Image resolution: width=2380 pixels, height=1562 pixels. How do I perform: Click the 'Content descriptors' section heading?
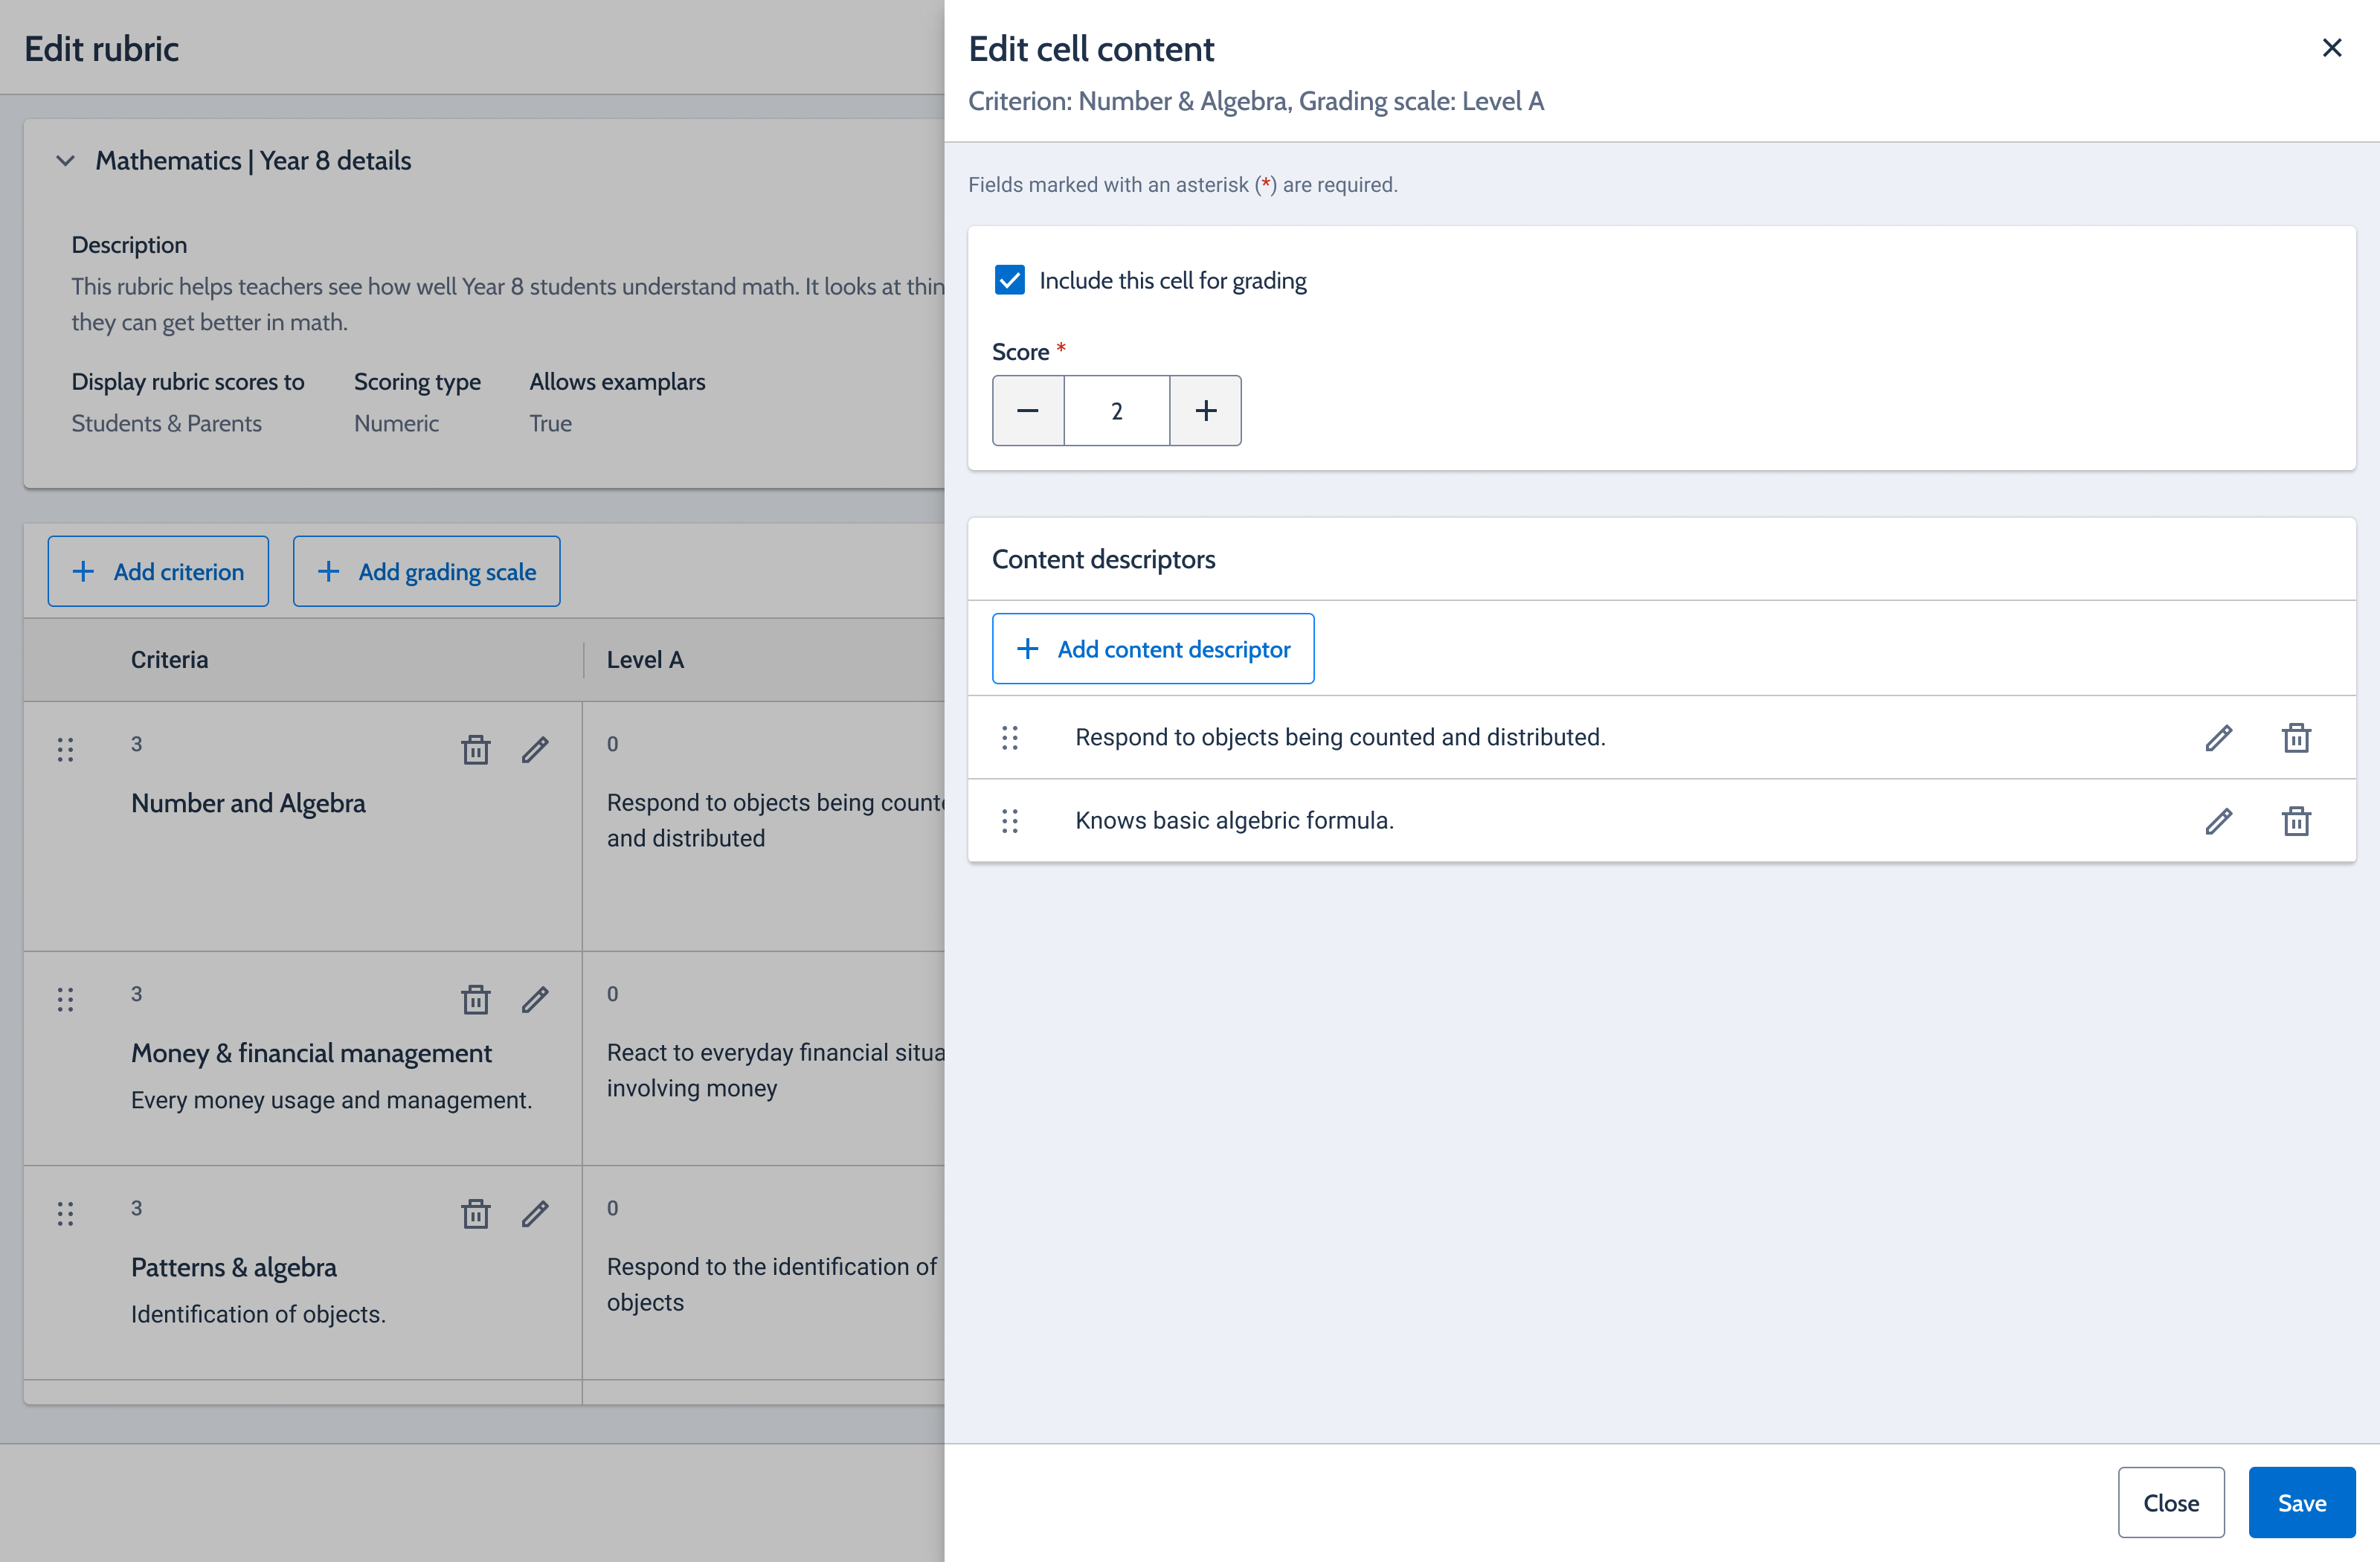(x=1103, y=559)
